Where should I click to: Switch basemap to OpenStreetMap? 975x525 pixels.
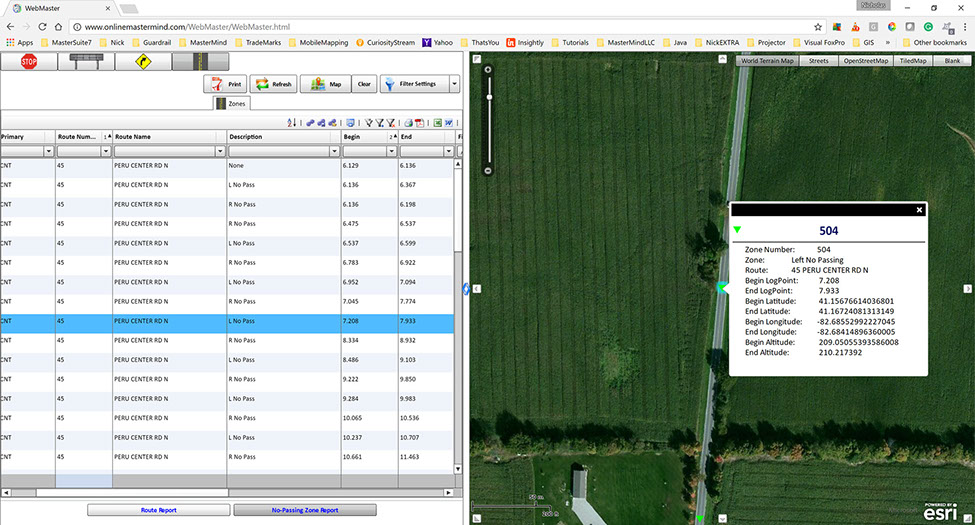point(866,61)
